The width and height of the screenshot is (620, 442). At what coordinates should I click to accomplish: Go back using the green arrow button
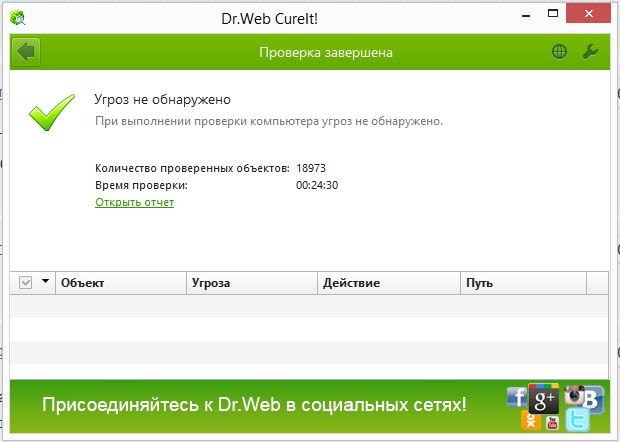pos(26,52)
